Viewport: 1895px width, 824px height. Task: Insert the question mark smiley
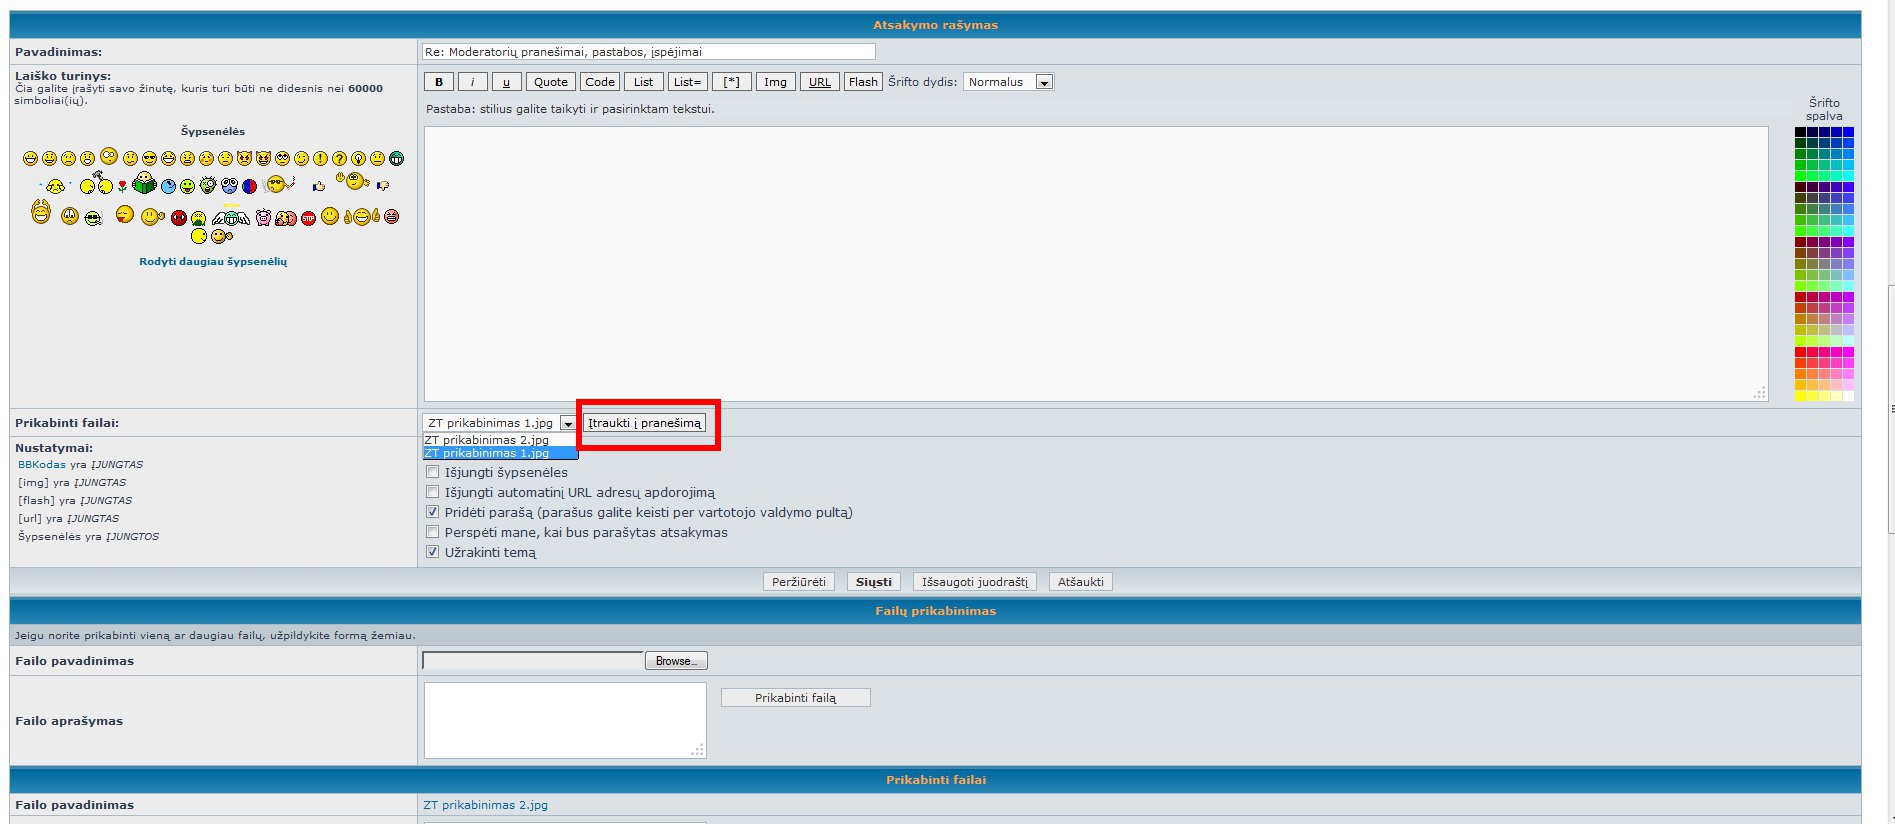[339, 159]
